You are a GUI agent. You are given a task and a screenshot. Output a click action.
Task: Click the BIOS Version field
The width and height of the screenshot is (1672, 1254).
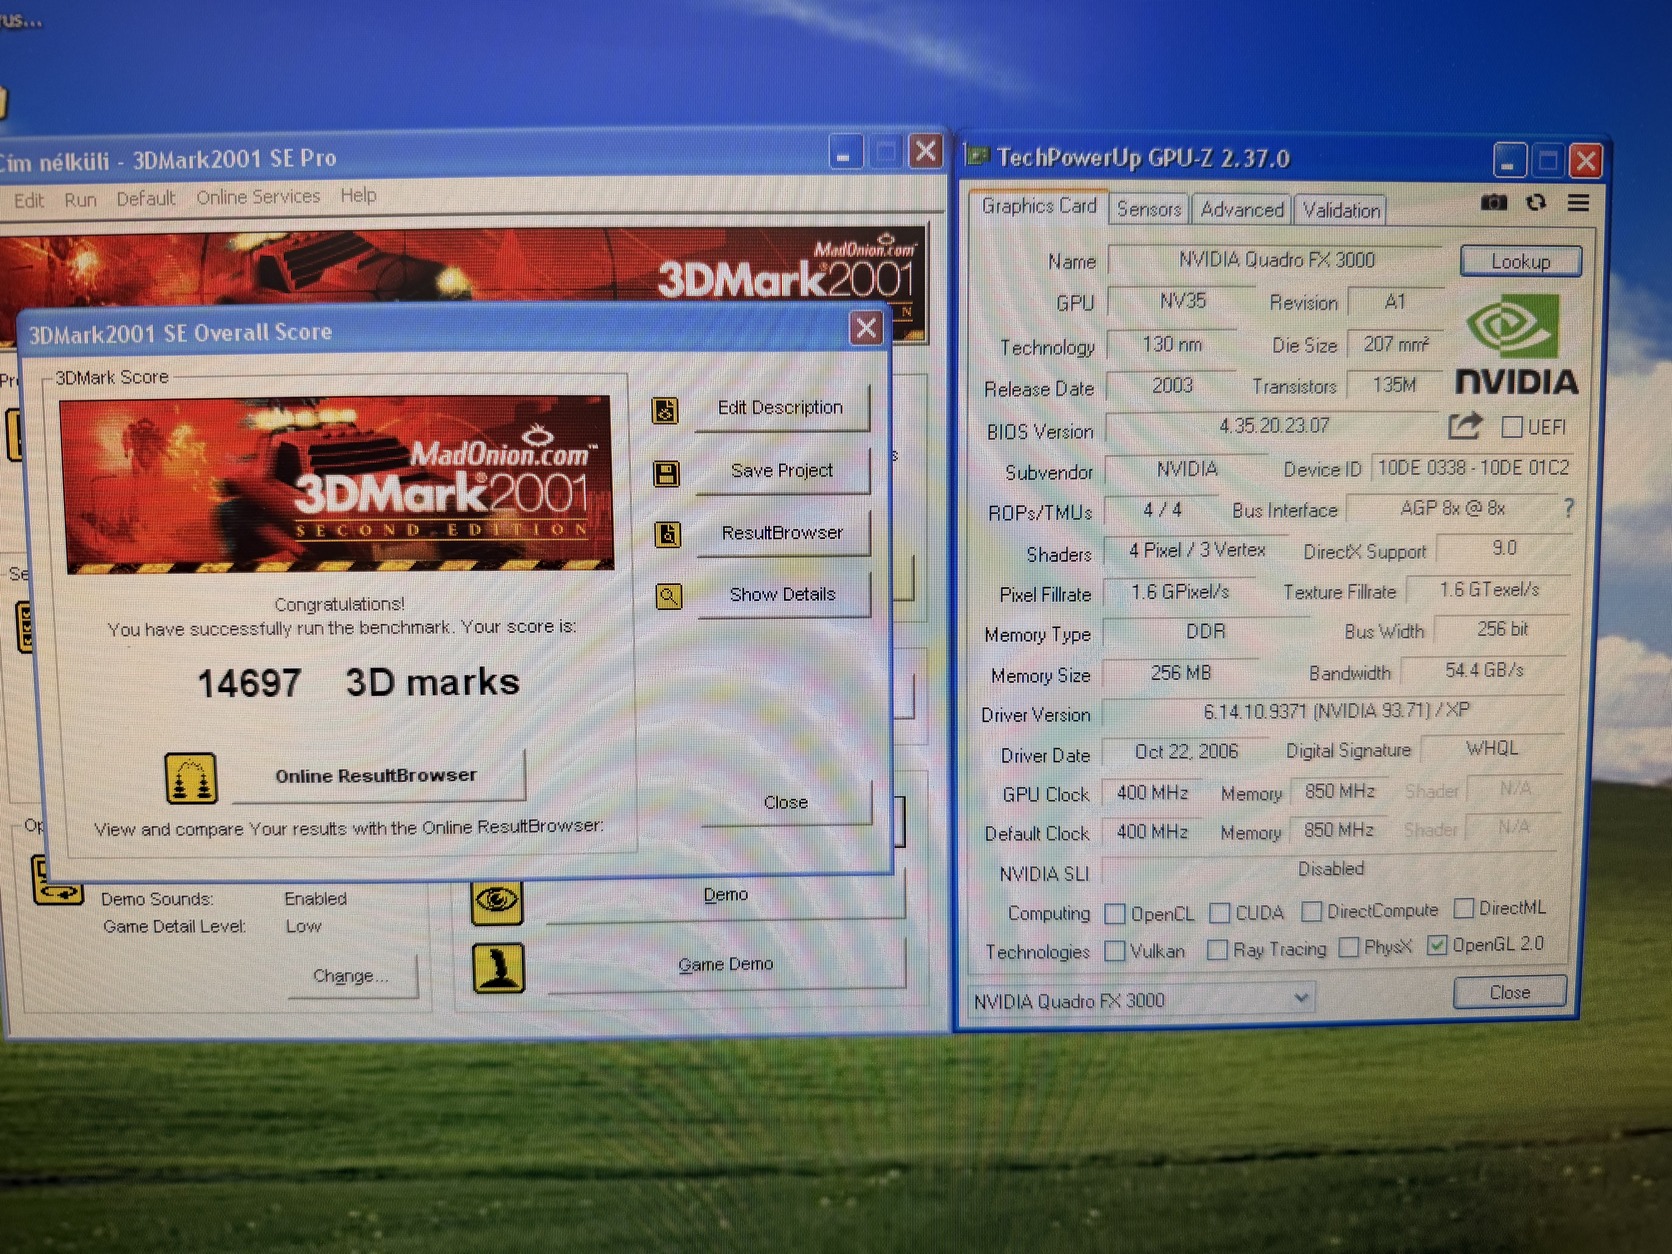(1274, 426)
